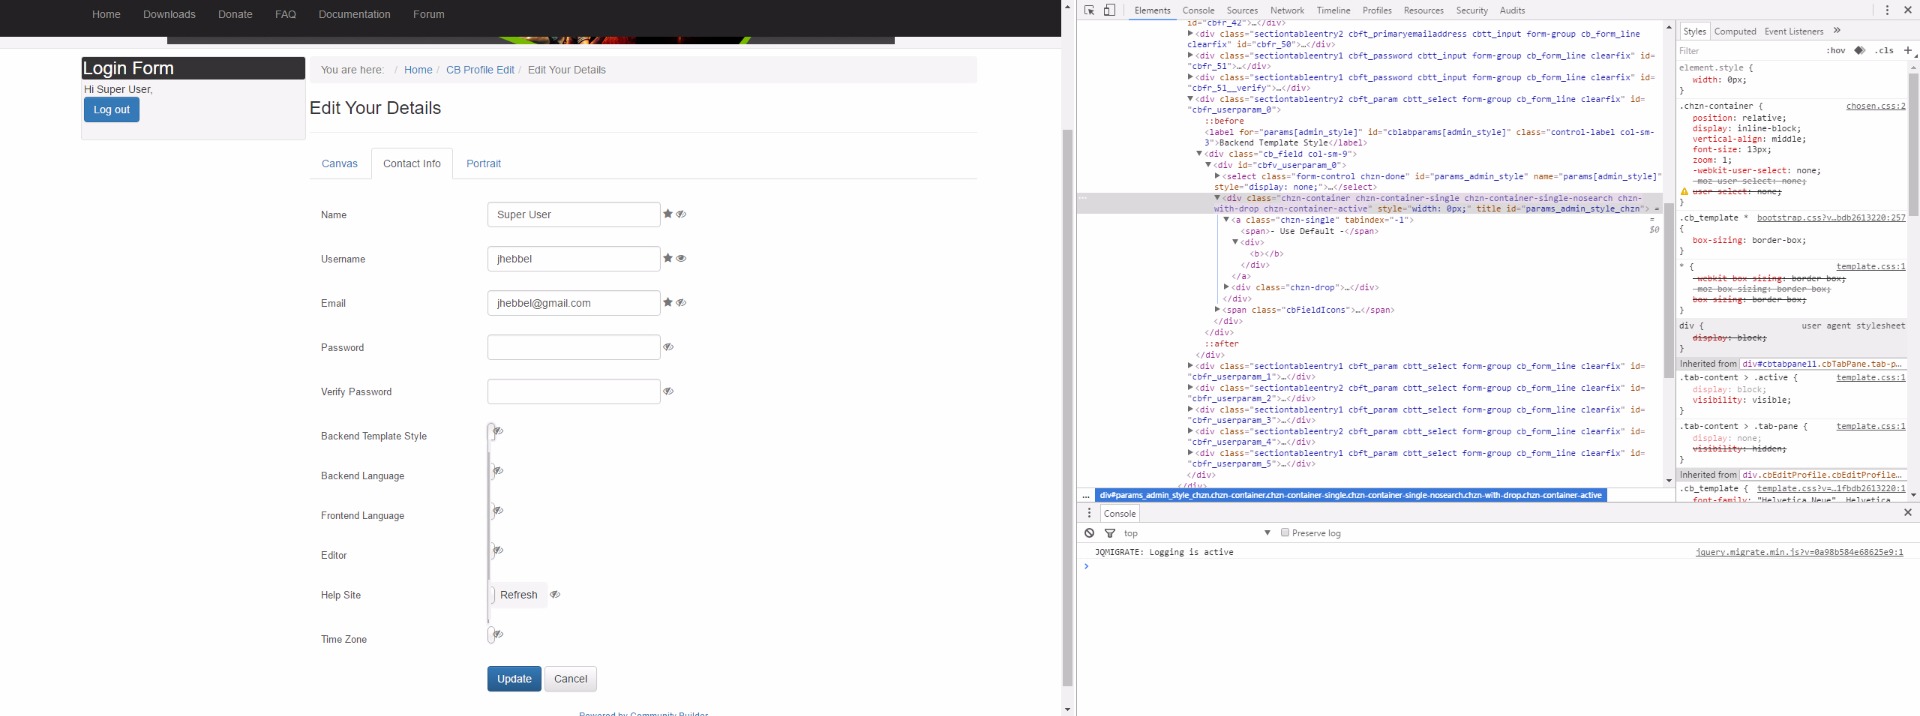Screen dimensions: 1920x716
Task: Click the Log out button
Action: (x=112, y=110)
